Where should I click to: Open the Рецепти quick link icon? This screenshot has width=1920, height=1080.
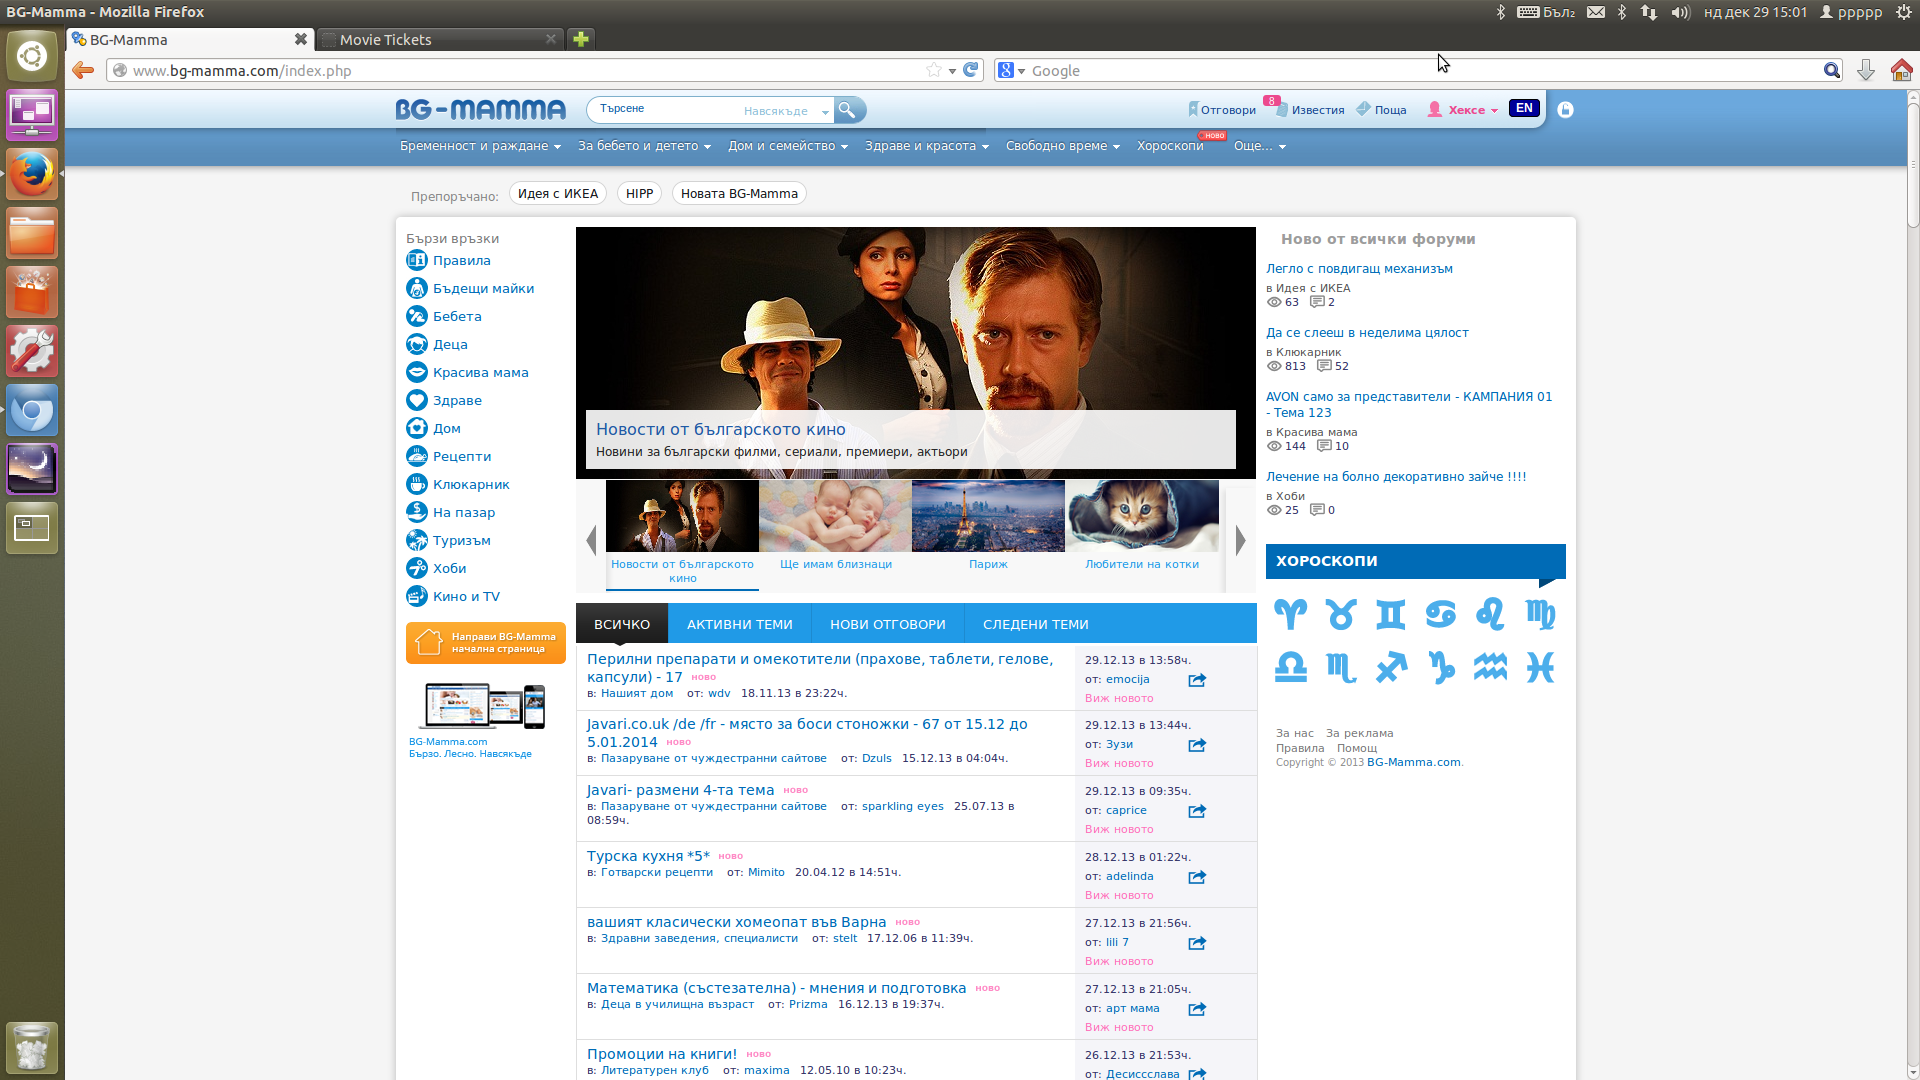(417, 456)
